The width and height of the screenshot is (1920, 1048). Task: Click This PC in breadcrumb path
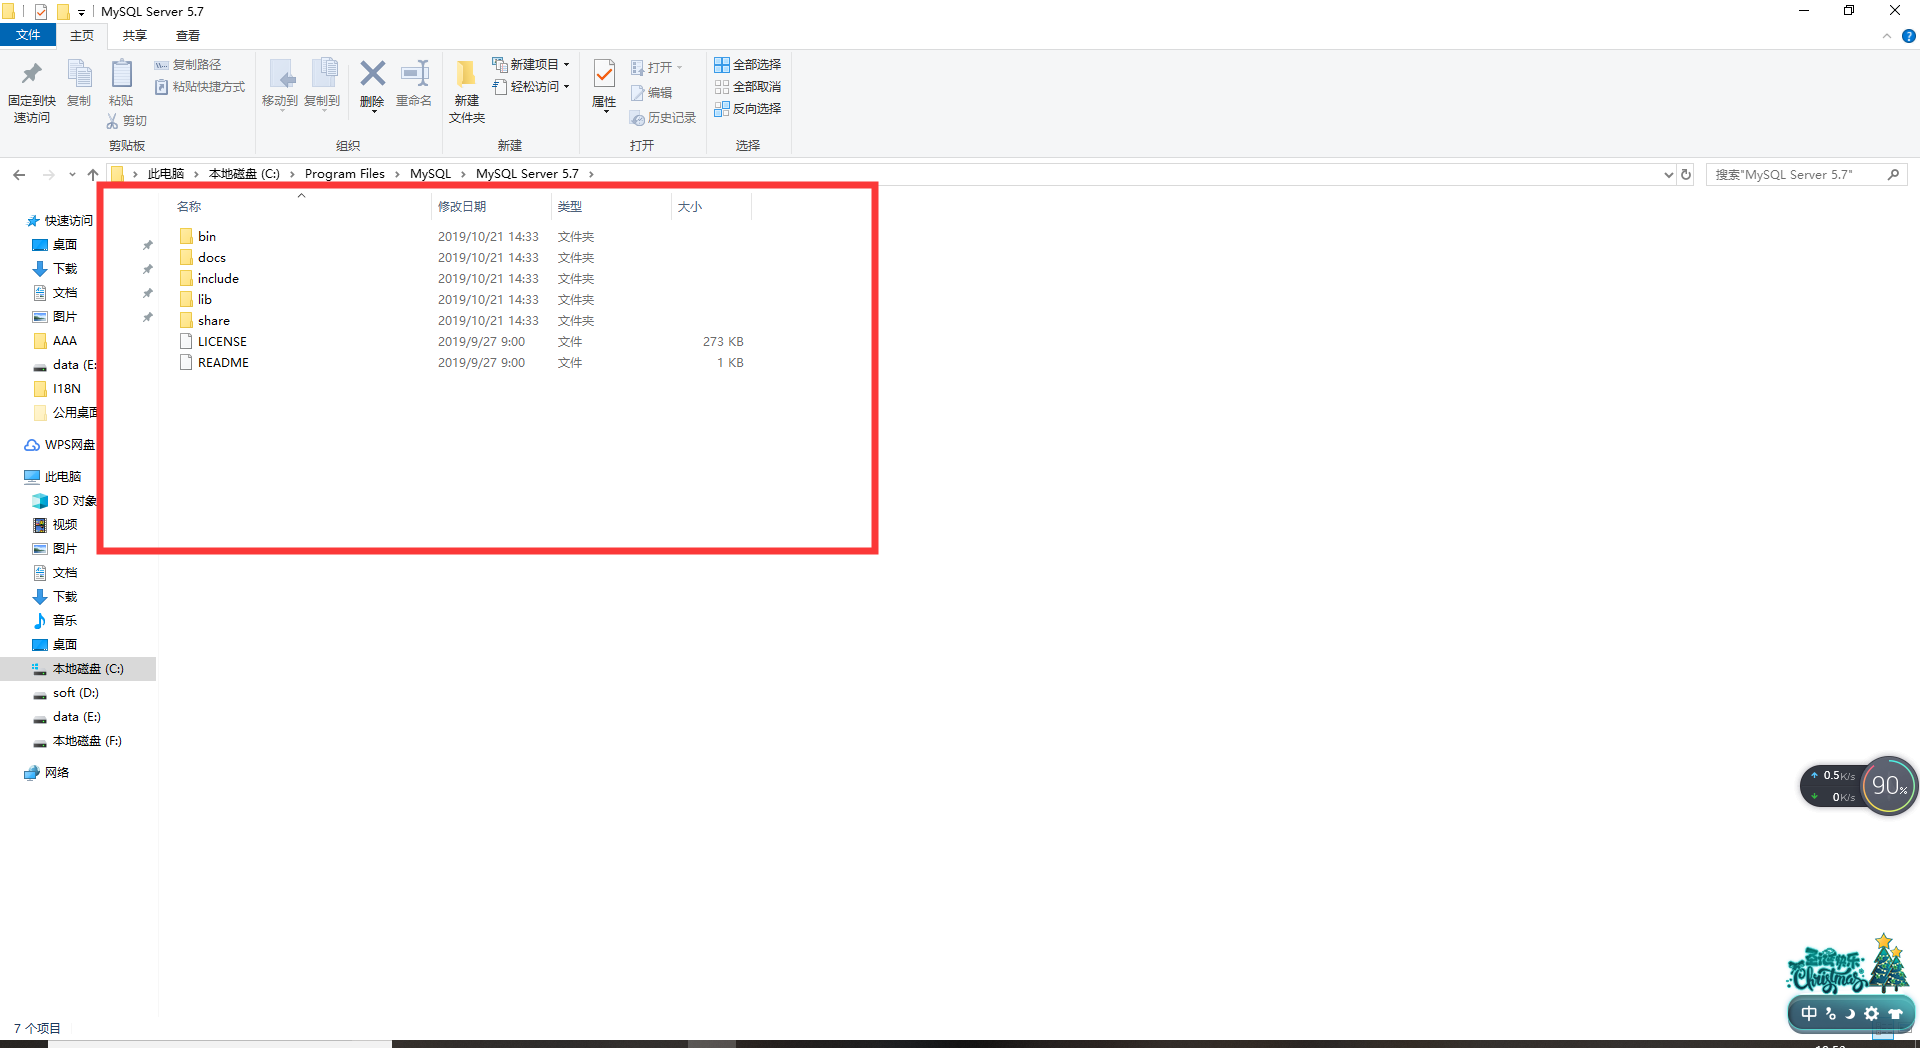coord(166,174)
